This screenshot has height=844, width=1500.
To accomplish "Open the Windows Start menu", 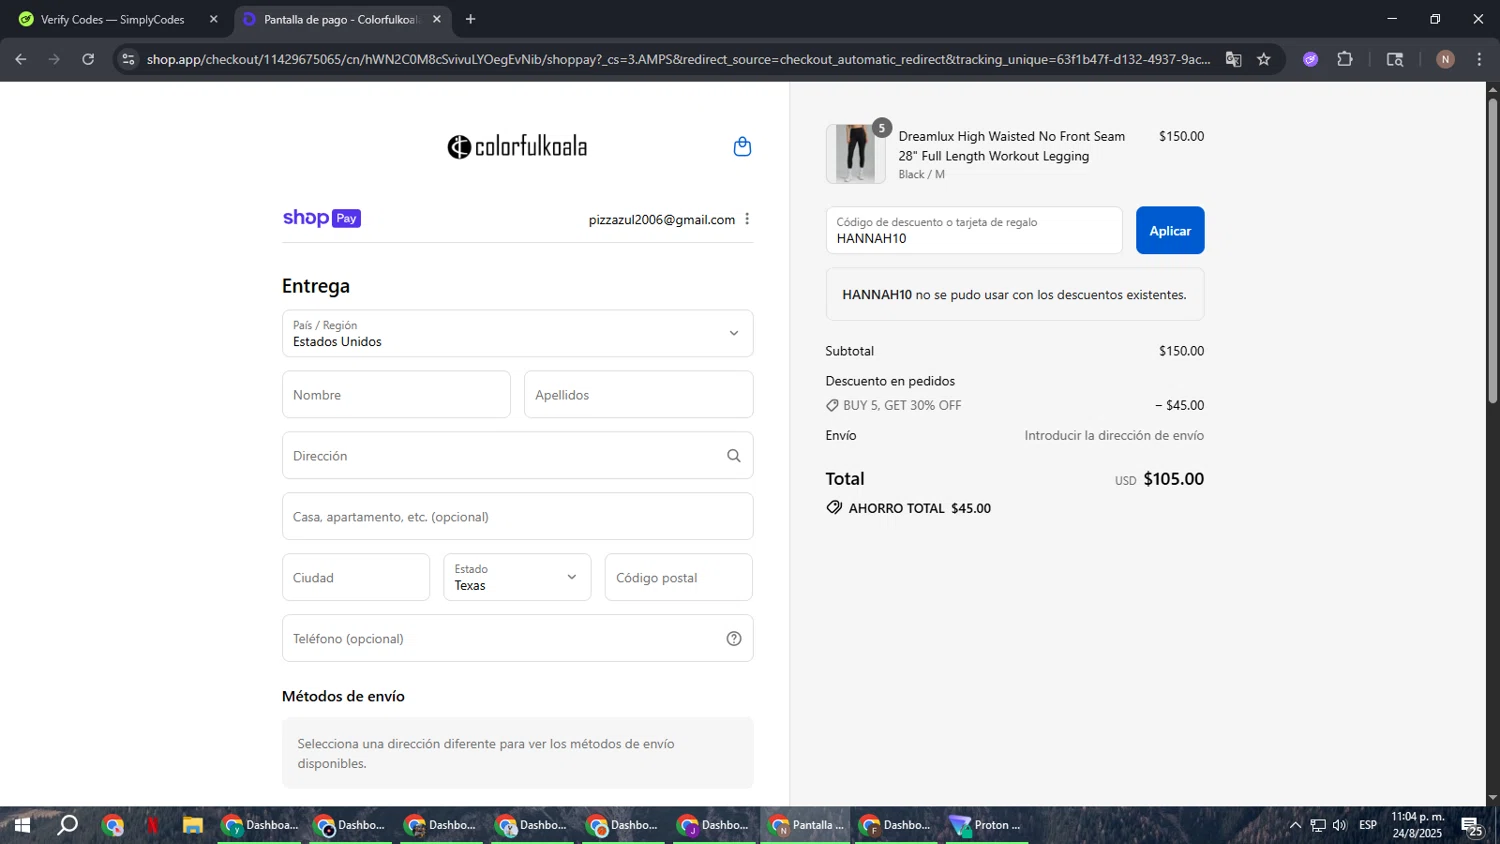I will tap(21, 825).
